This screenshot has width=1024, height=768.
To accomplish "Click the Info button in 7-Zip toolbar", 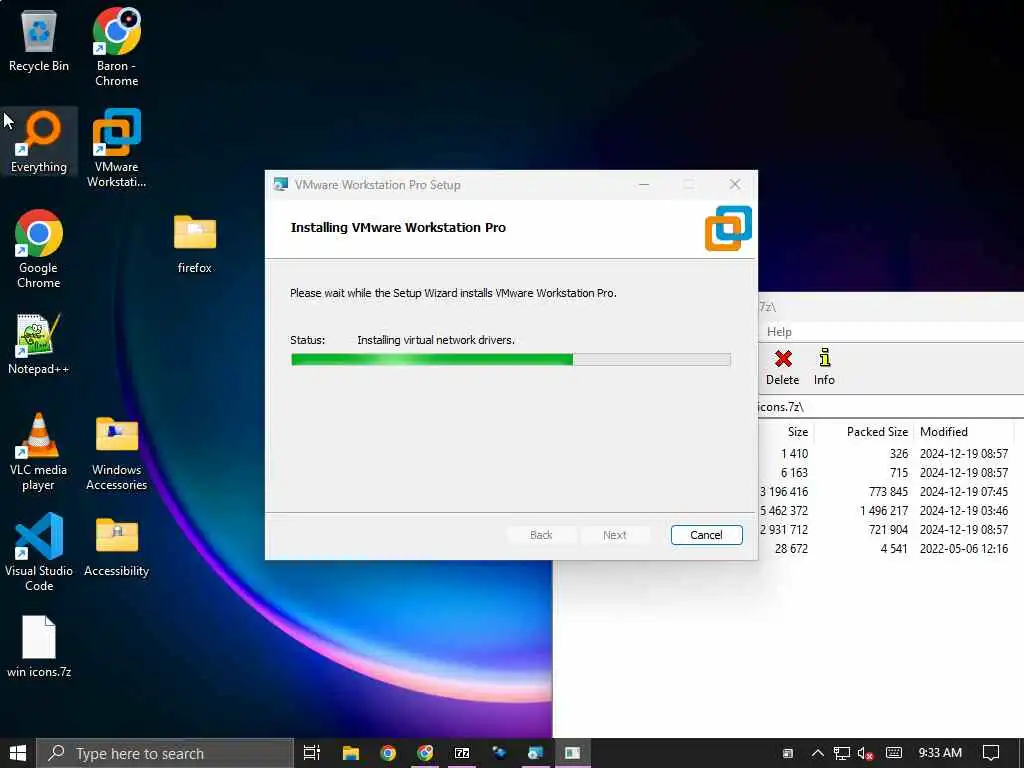I will point(824,367).
